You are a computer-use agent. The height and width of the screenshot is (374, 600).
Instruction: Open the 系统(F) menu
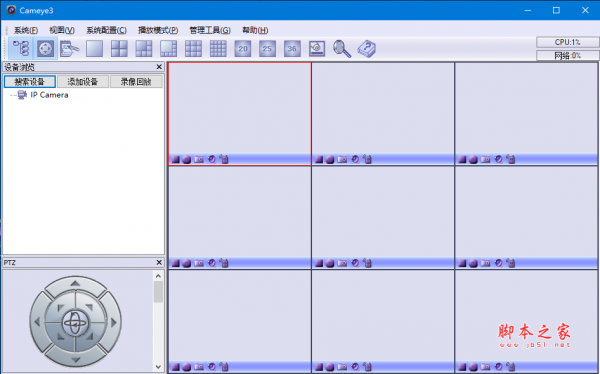click(26, 30)
